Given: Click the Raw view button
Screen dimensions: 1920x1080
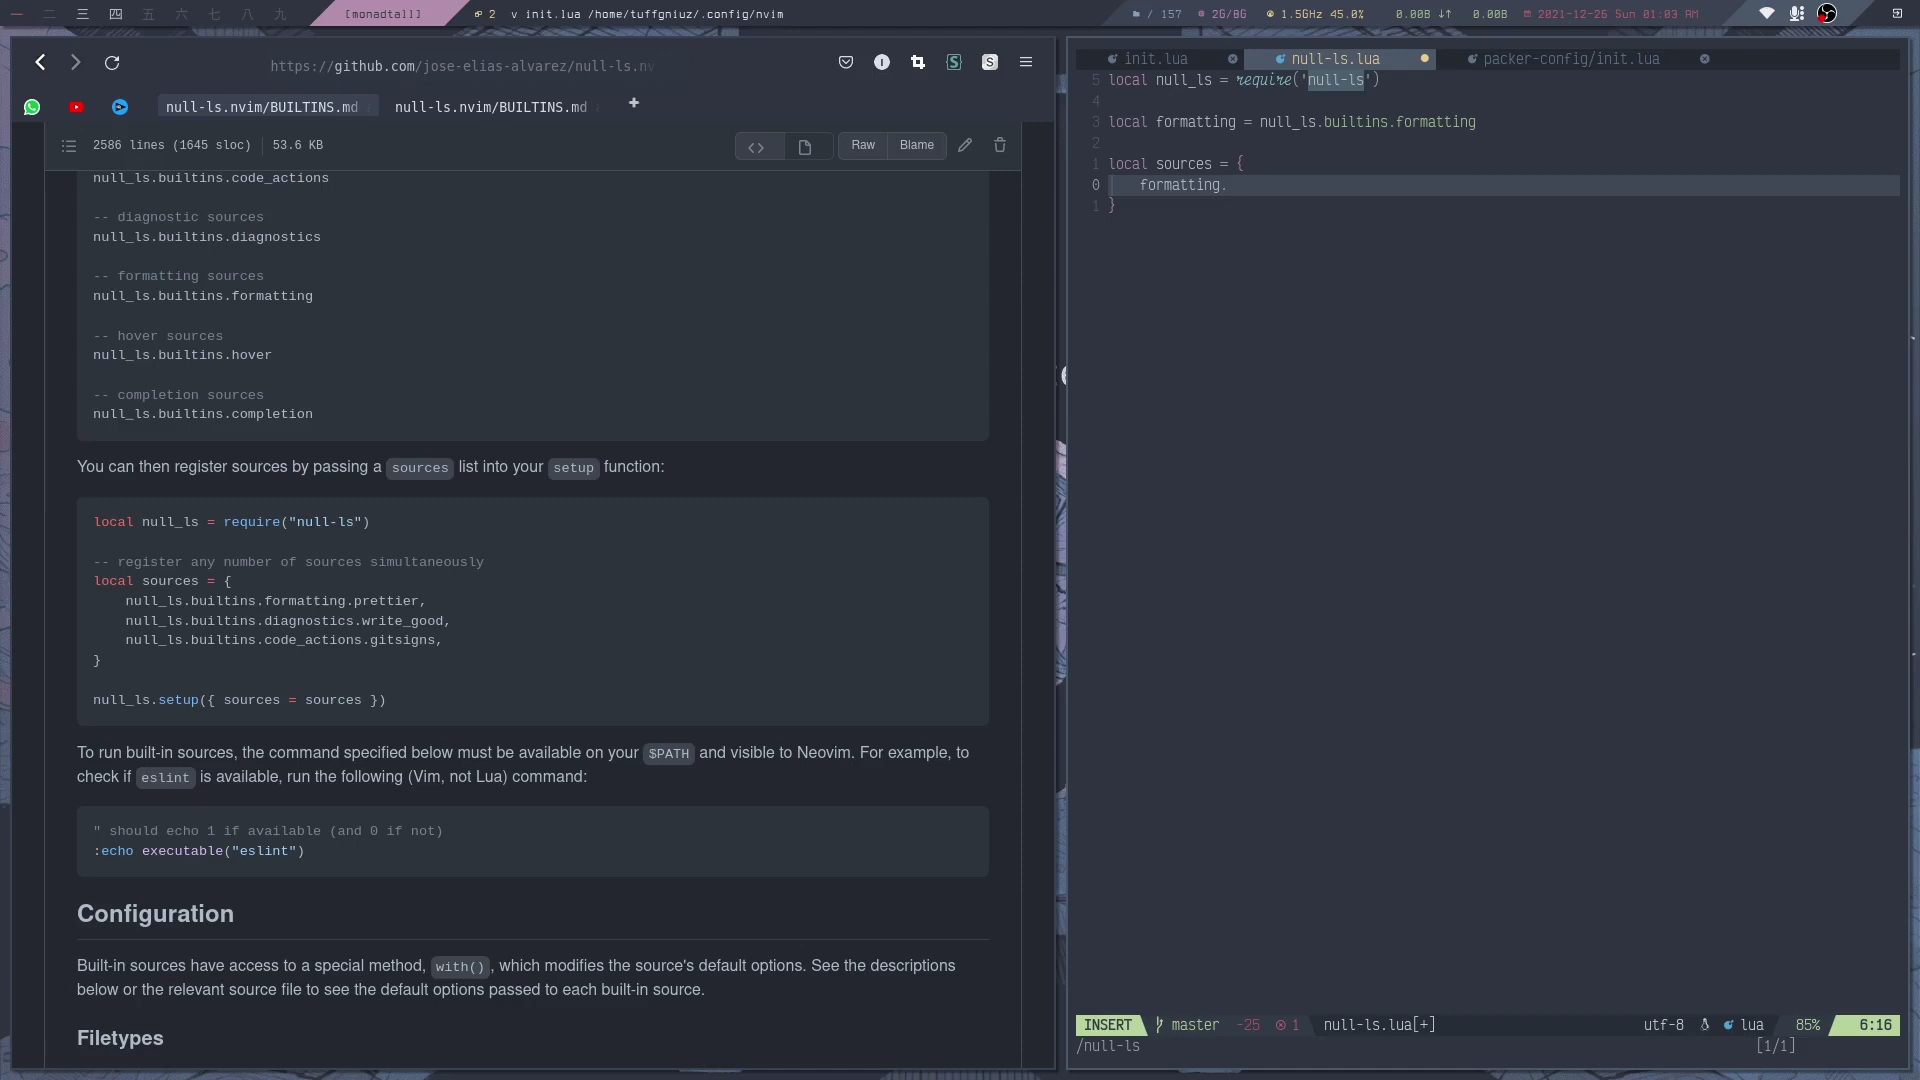Looking at the screenshot, I should tap(862, 145).
